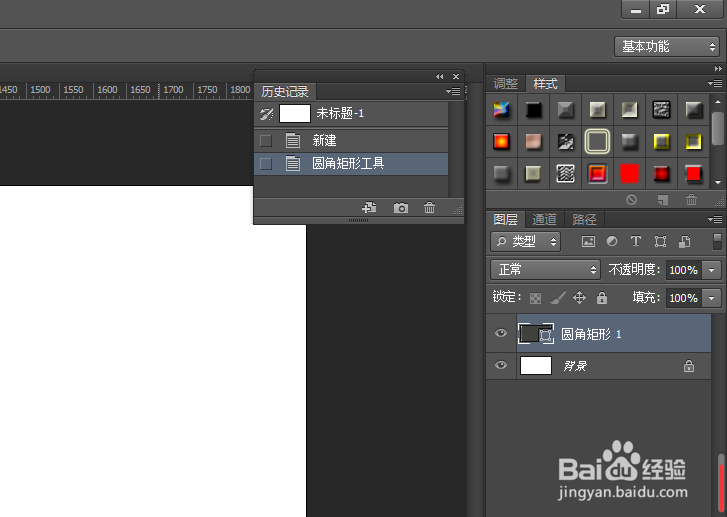
Task: Click 填充 value field 100%
Action: tap(683, 298)
